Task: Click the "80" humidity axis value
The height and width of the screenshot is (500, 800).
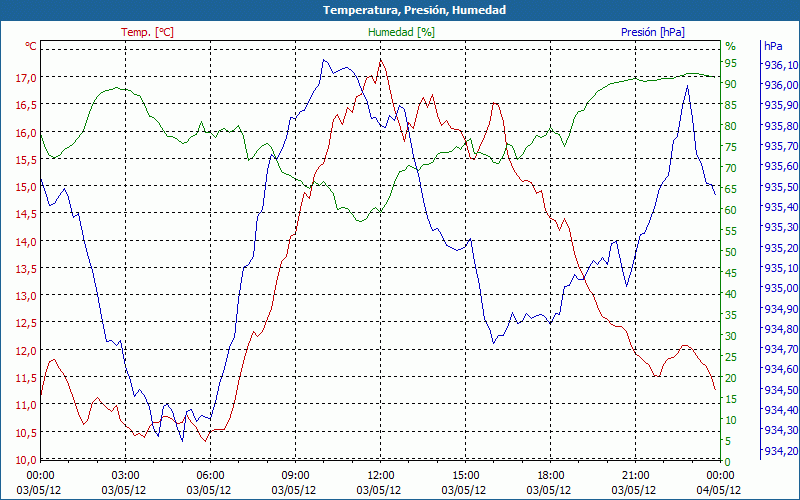Action: pos(731,126)
